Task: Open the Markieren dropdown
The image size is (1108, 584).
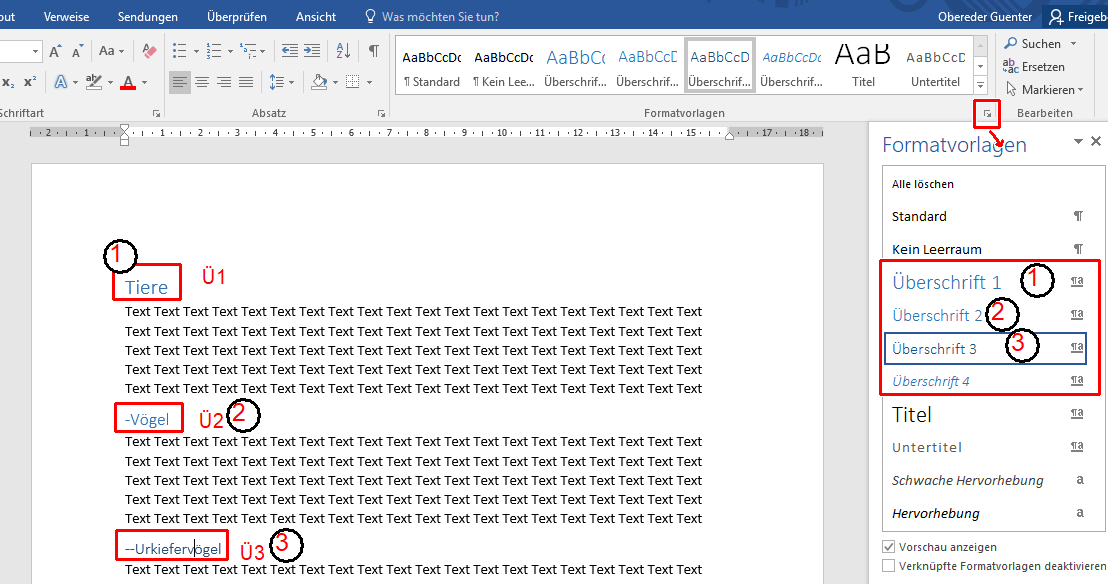Action: pyautogui.click(x=1044, y=90)
